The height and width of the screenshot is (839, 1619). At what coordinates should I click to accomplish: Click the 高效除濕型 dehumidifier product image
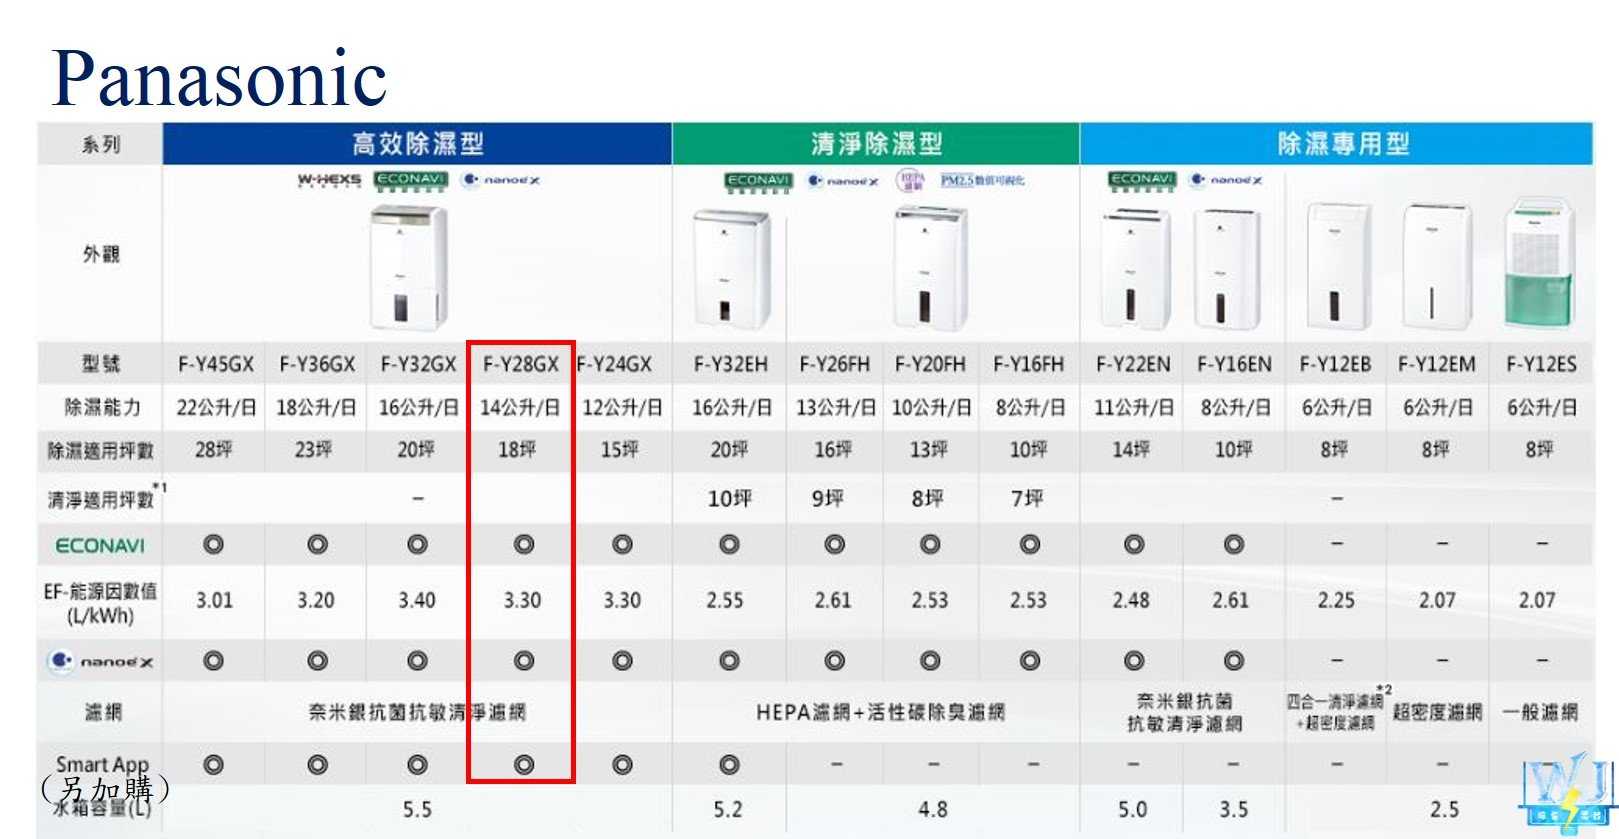(407, 267)
